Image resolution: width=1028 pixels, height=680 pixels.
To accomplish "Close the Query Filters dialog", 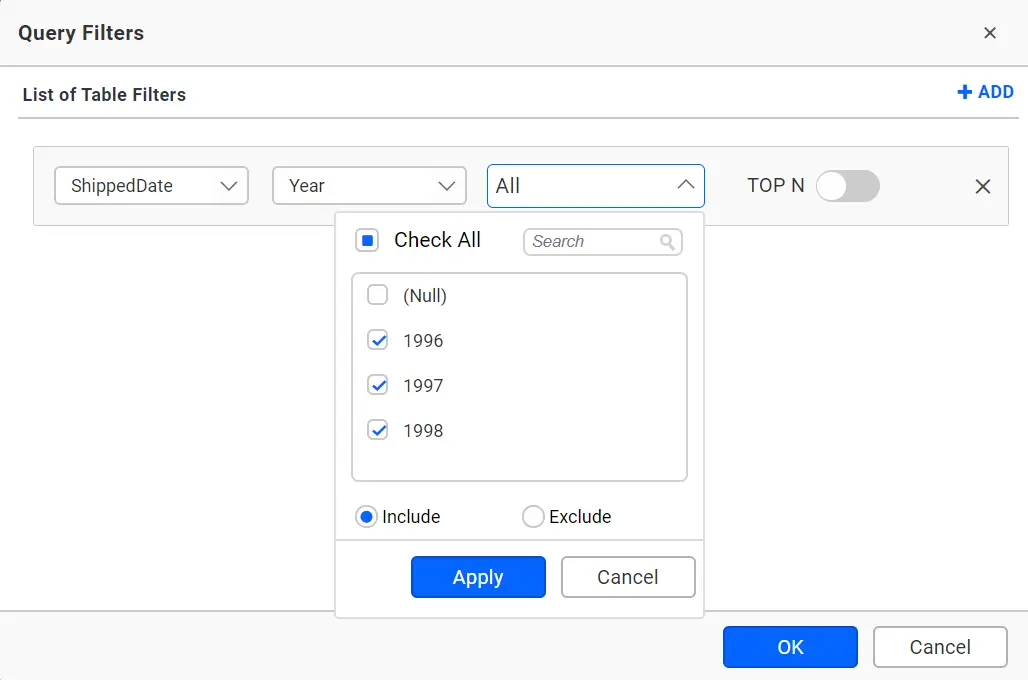I will coord(990,32).
